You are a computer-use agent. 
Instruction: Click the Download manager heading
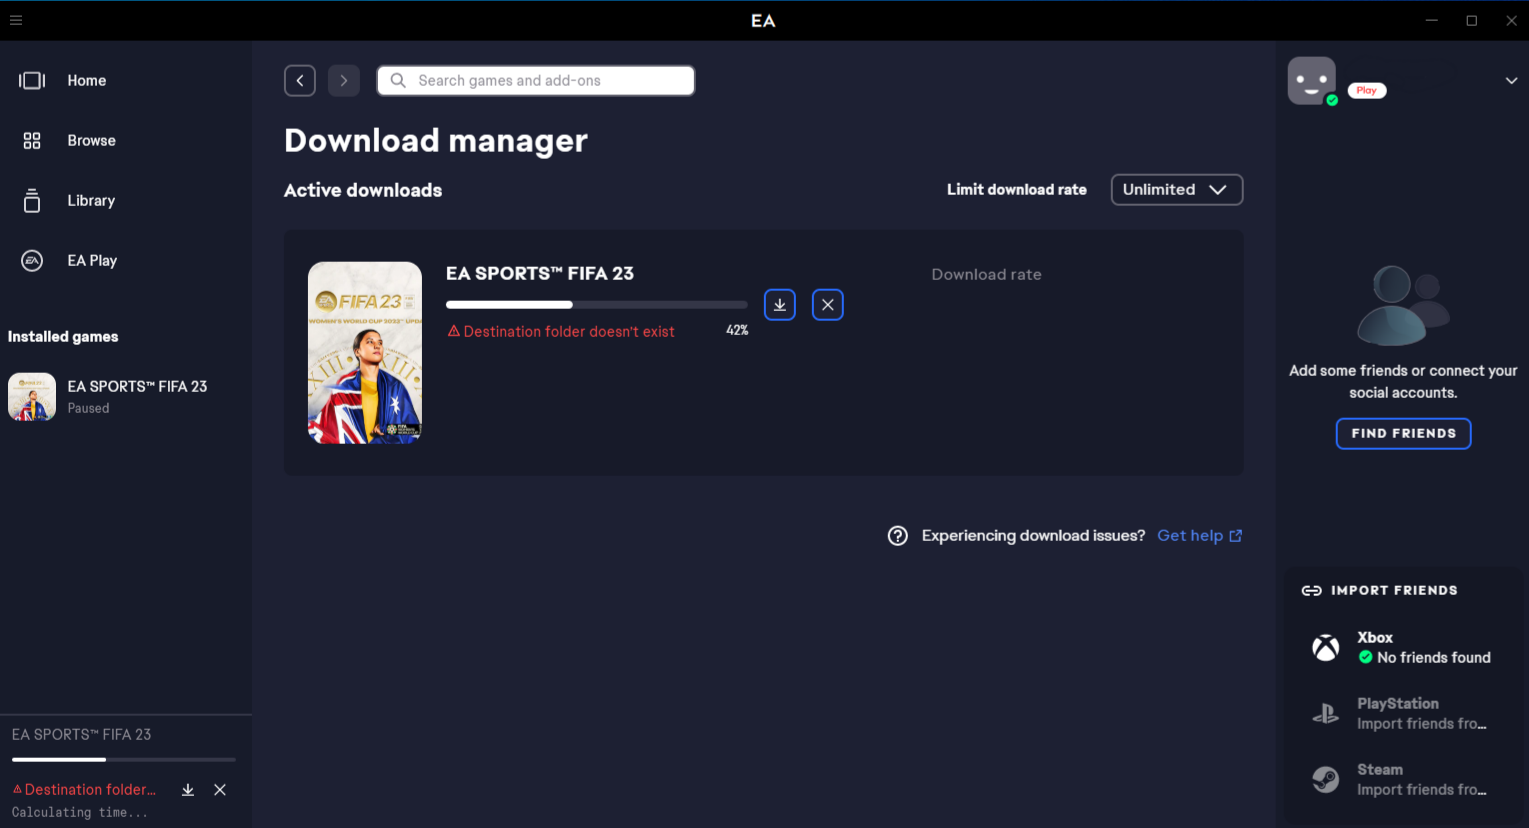pos(436,141)
